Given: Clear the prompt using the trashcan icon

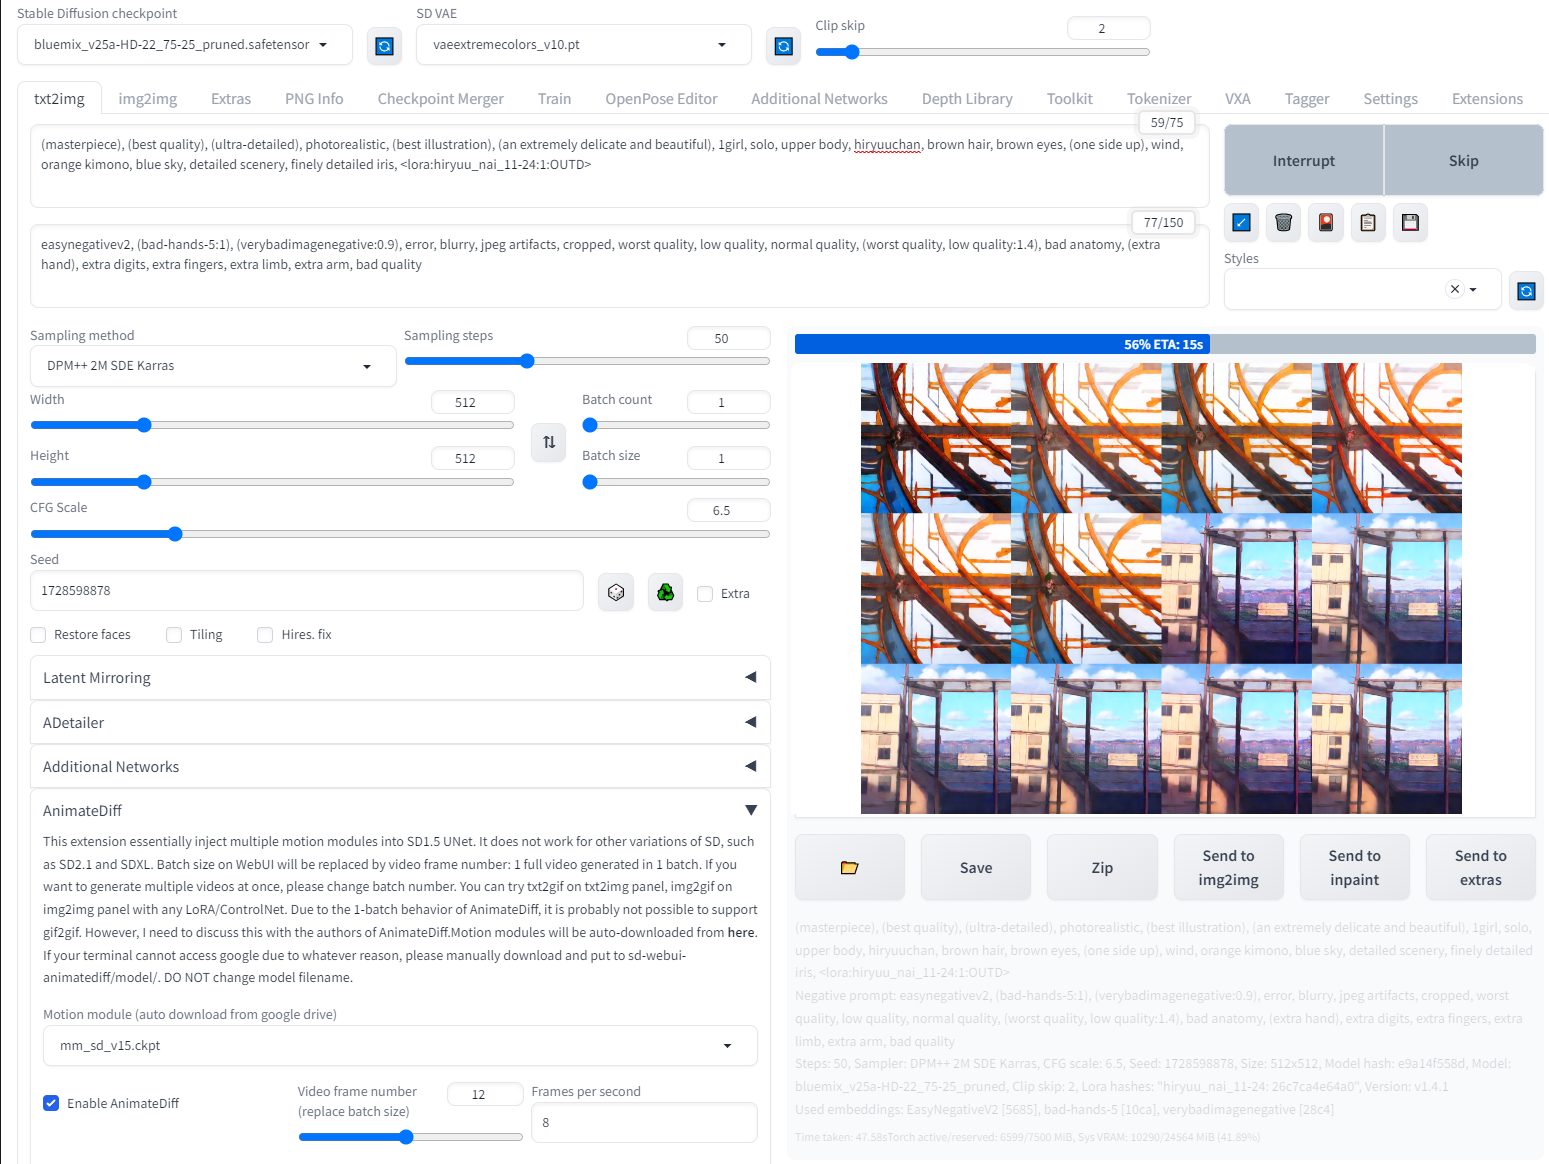Looking at the screenshot, I should tap(1283, 222).
